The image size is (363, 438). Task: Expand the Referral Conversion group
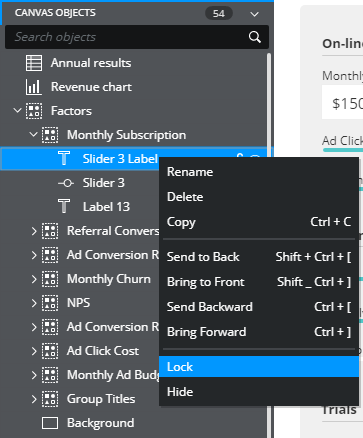(34, 231)
